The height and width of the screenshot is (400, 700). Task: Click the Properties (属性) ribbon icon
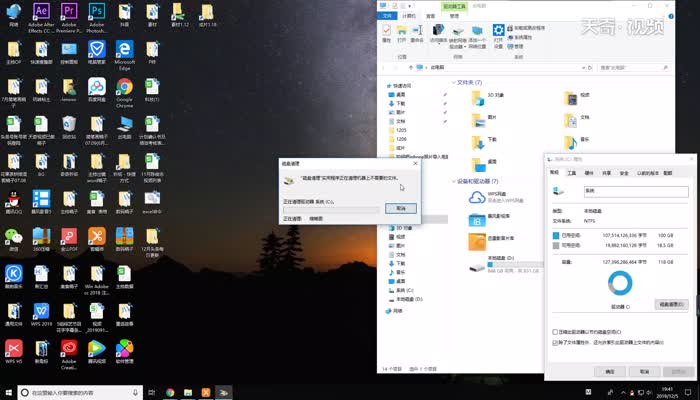coord(387,33)
